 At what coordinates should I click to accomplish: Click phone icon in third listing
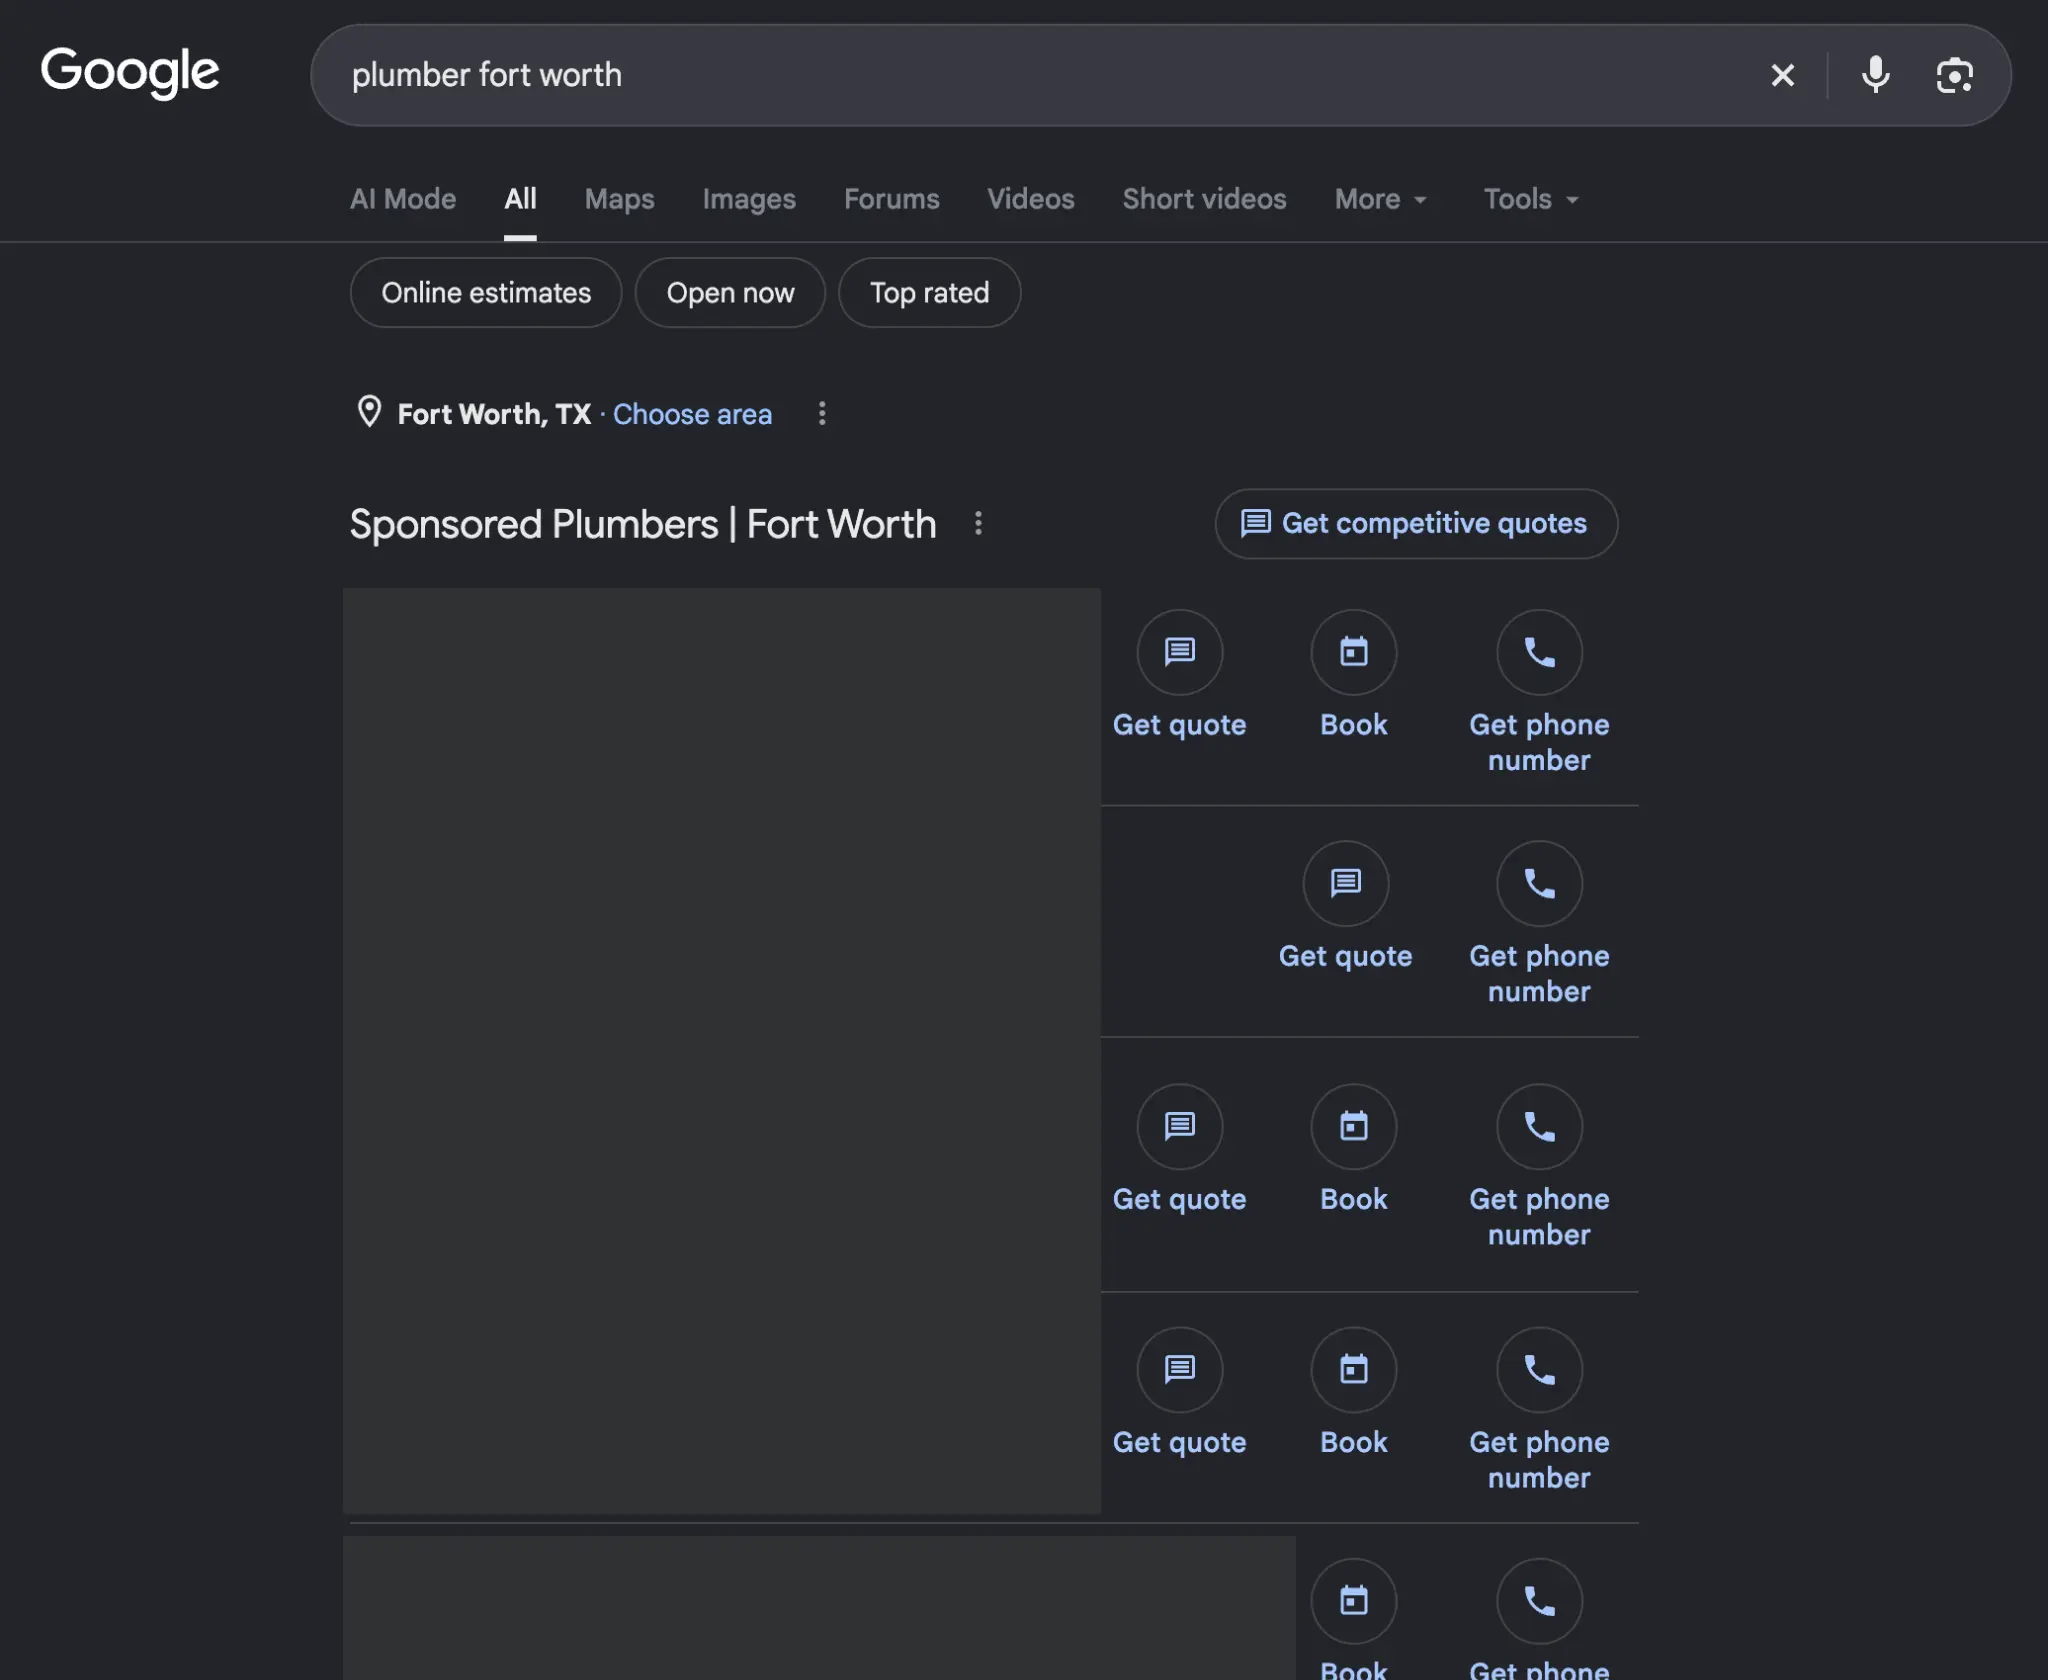tap(1539, 1126)
